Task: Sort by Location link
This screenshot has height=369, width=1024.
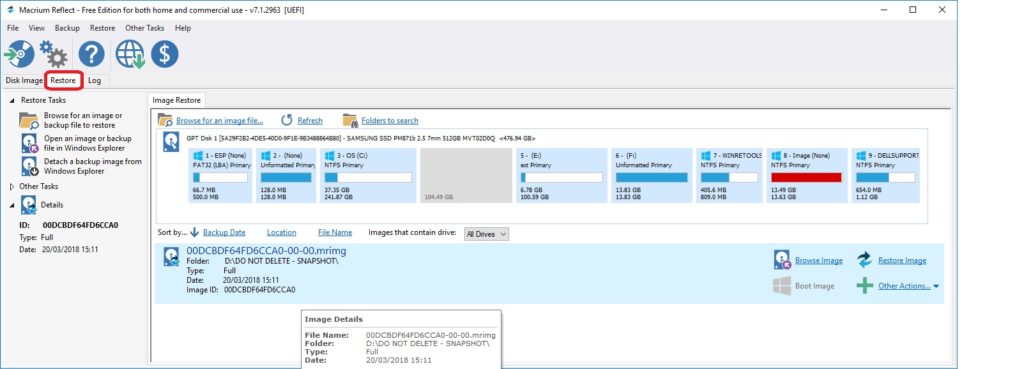Action: pos(281,233)
